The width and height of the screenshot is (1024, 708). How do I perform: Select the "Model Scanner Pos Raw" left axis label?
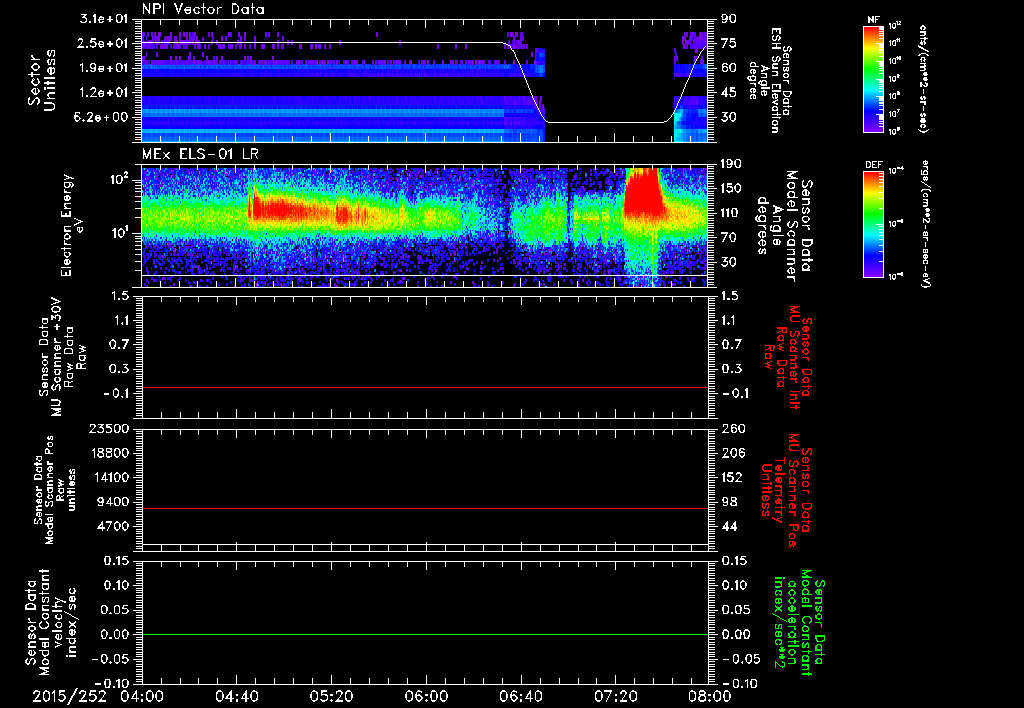[x=56, y=490]
